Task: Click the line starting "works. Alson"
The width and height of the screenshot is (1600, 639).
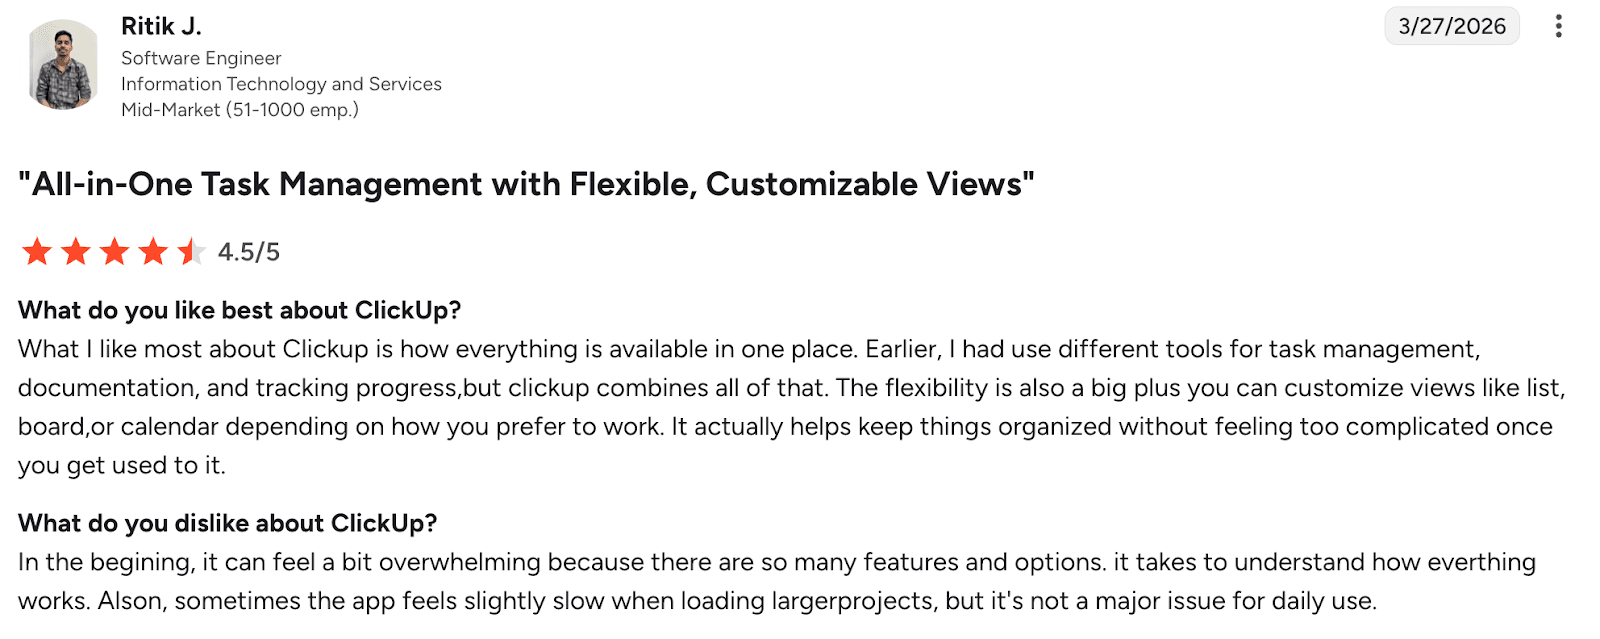Action: click(697, 601)
